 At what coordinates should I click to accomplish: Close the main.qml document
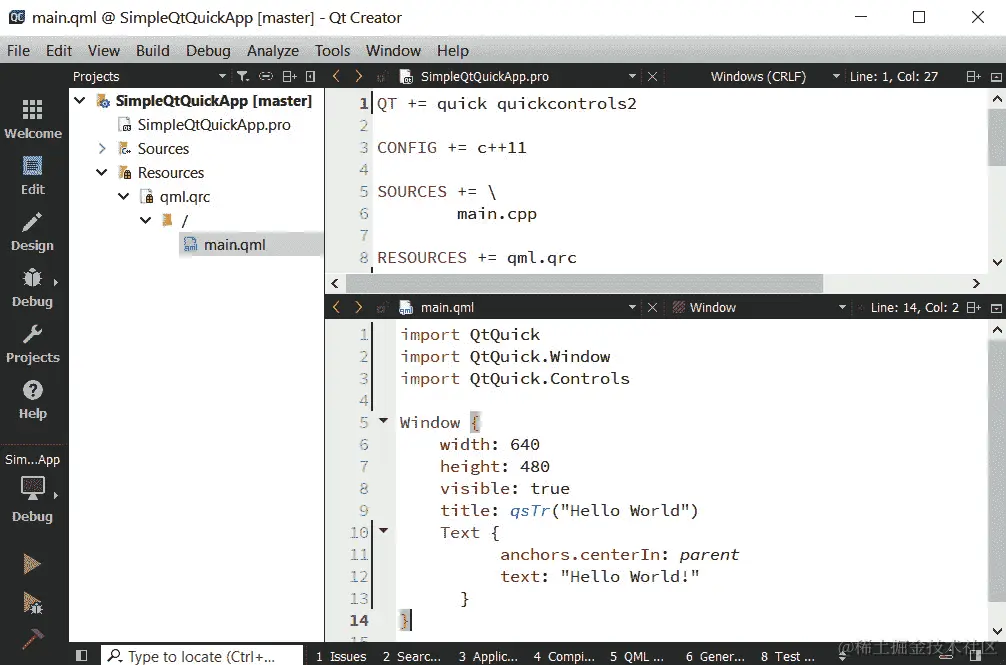[x=652, y=307]
